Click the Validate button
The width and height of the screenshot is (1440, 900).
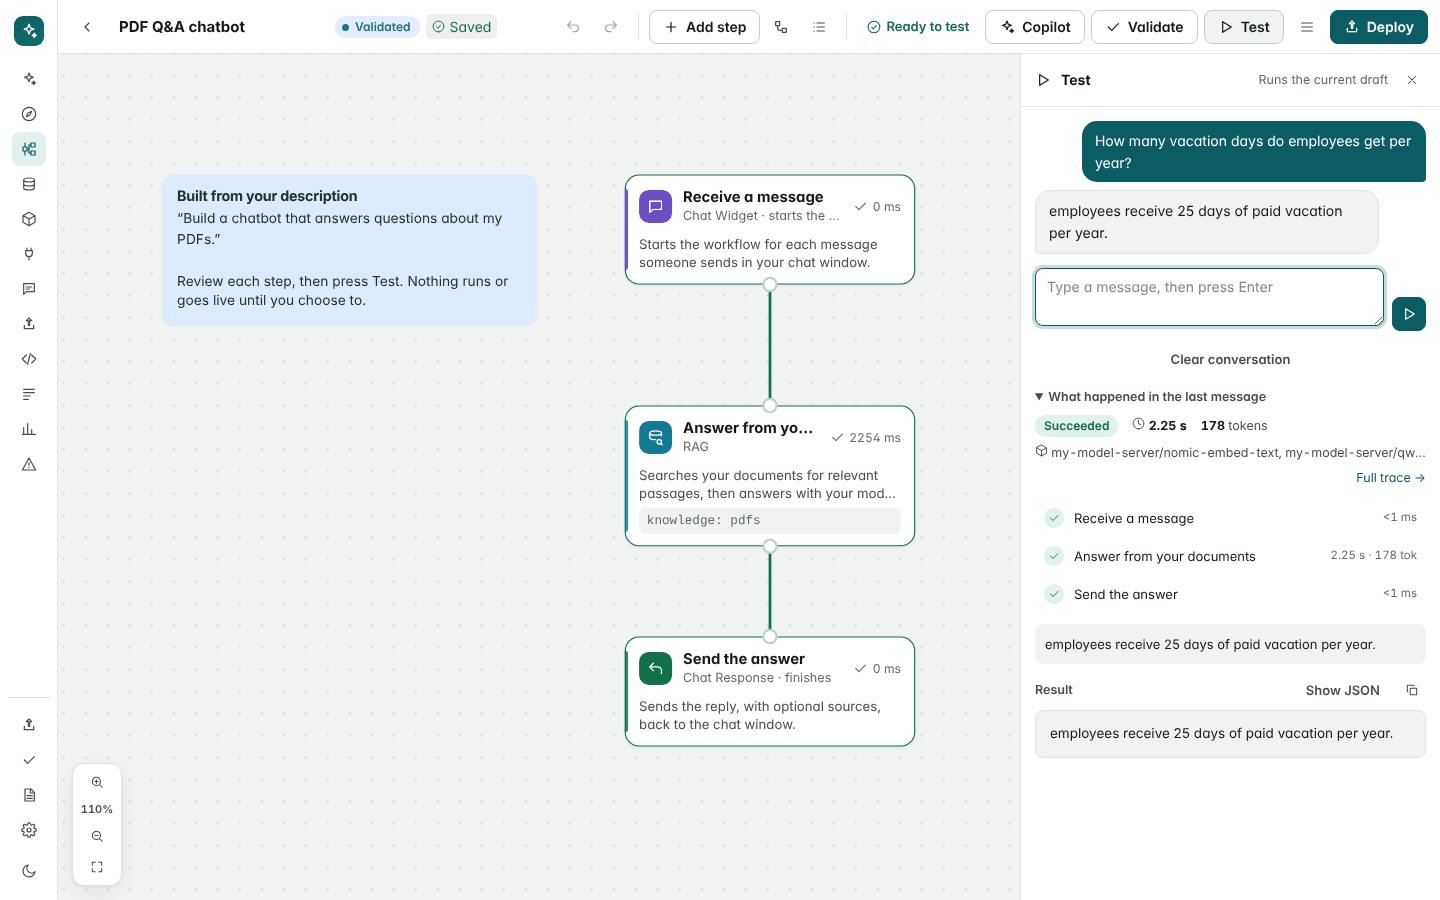[1144, 27]
